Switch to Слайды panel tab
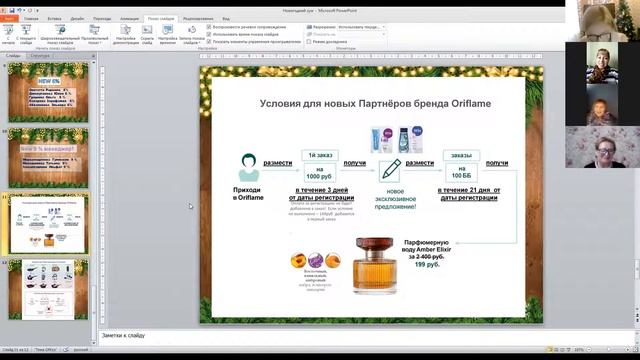The width and height of the screenshot is (640, 360). [13, 56]
